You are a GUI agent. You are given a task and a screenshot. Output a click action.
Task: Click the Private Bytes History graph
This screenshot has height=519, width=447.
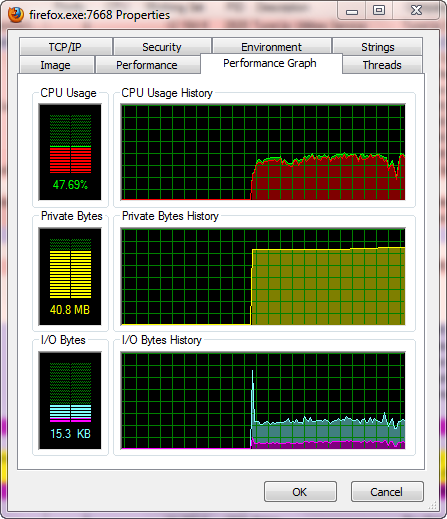[x=263, y=276]
